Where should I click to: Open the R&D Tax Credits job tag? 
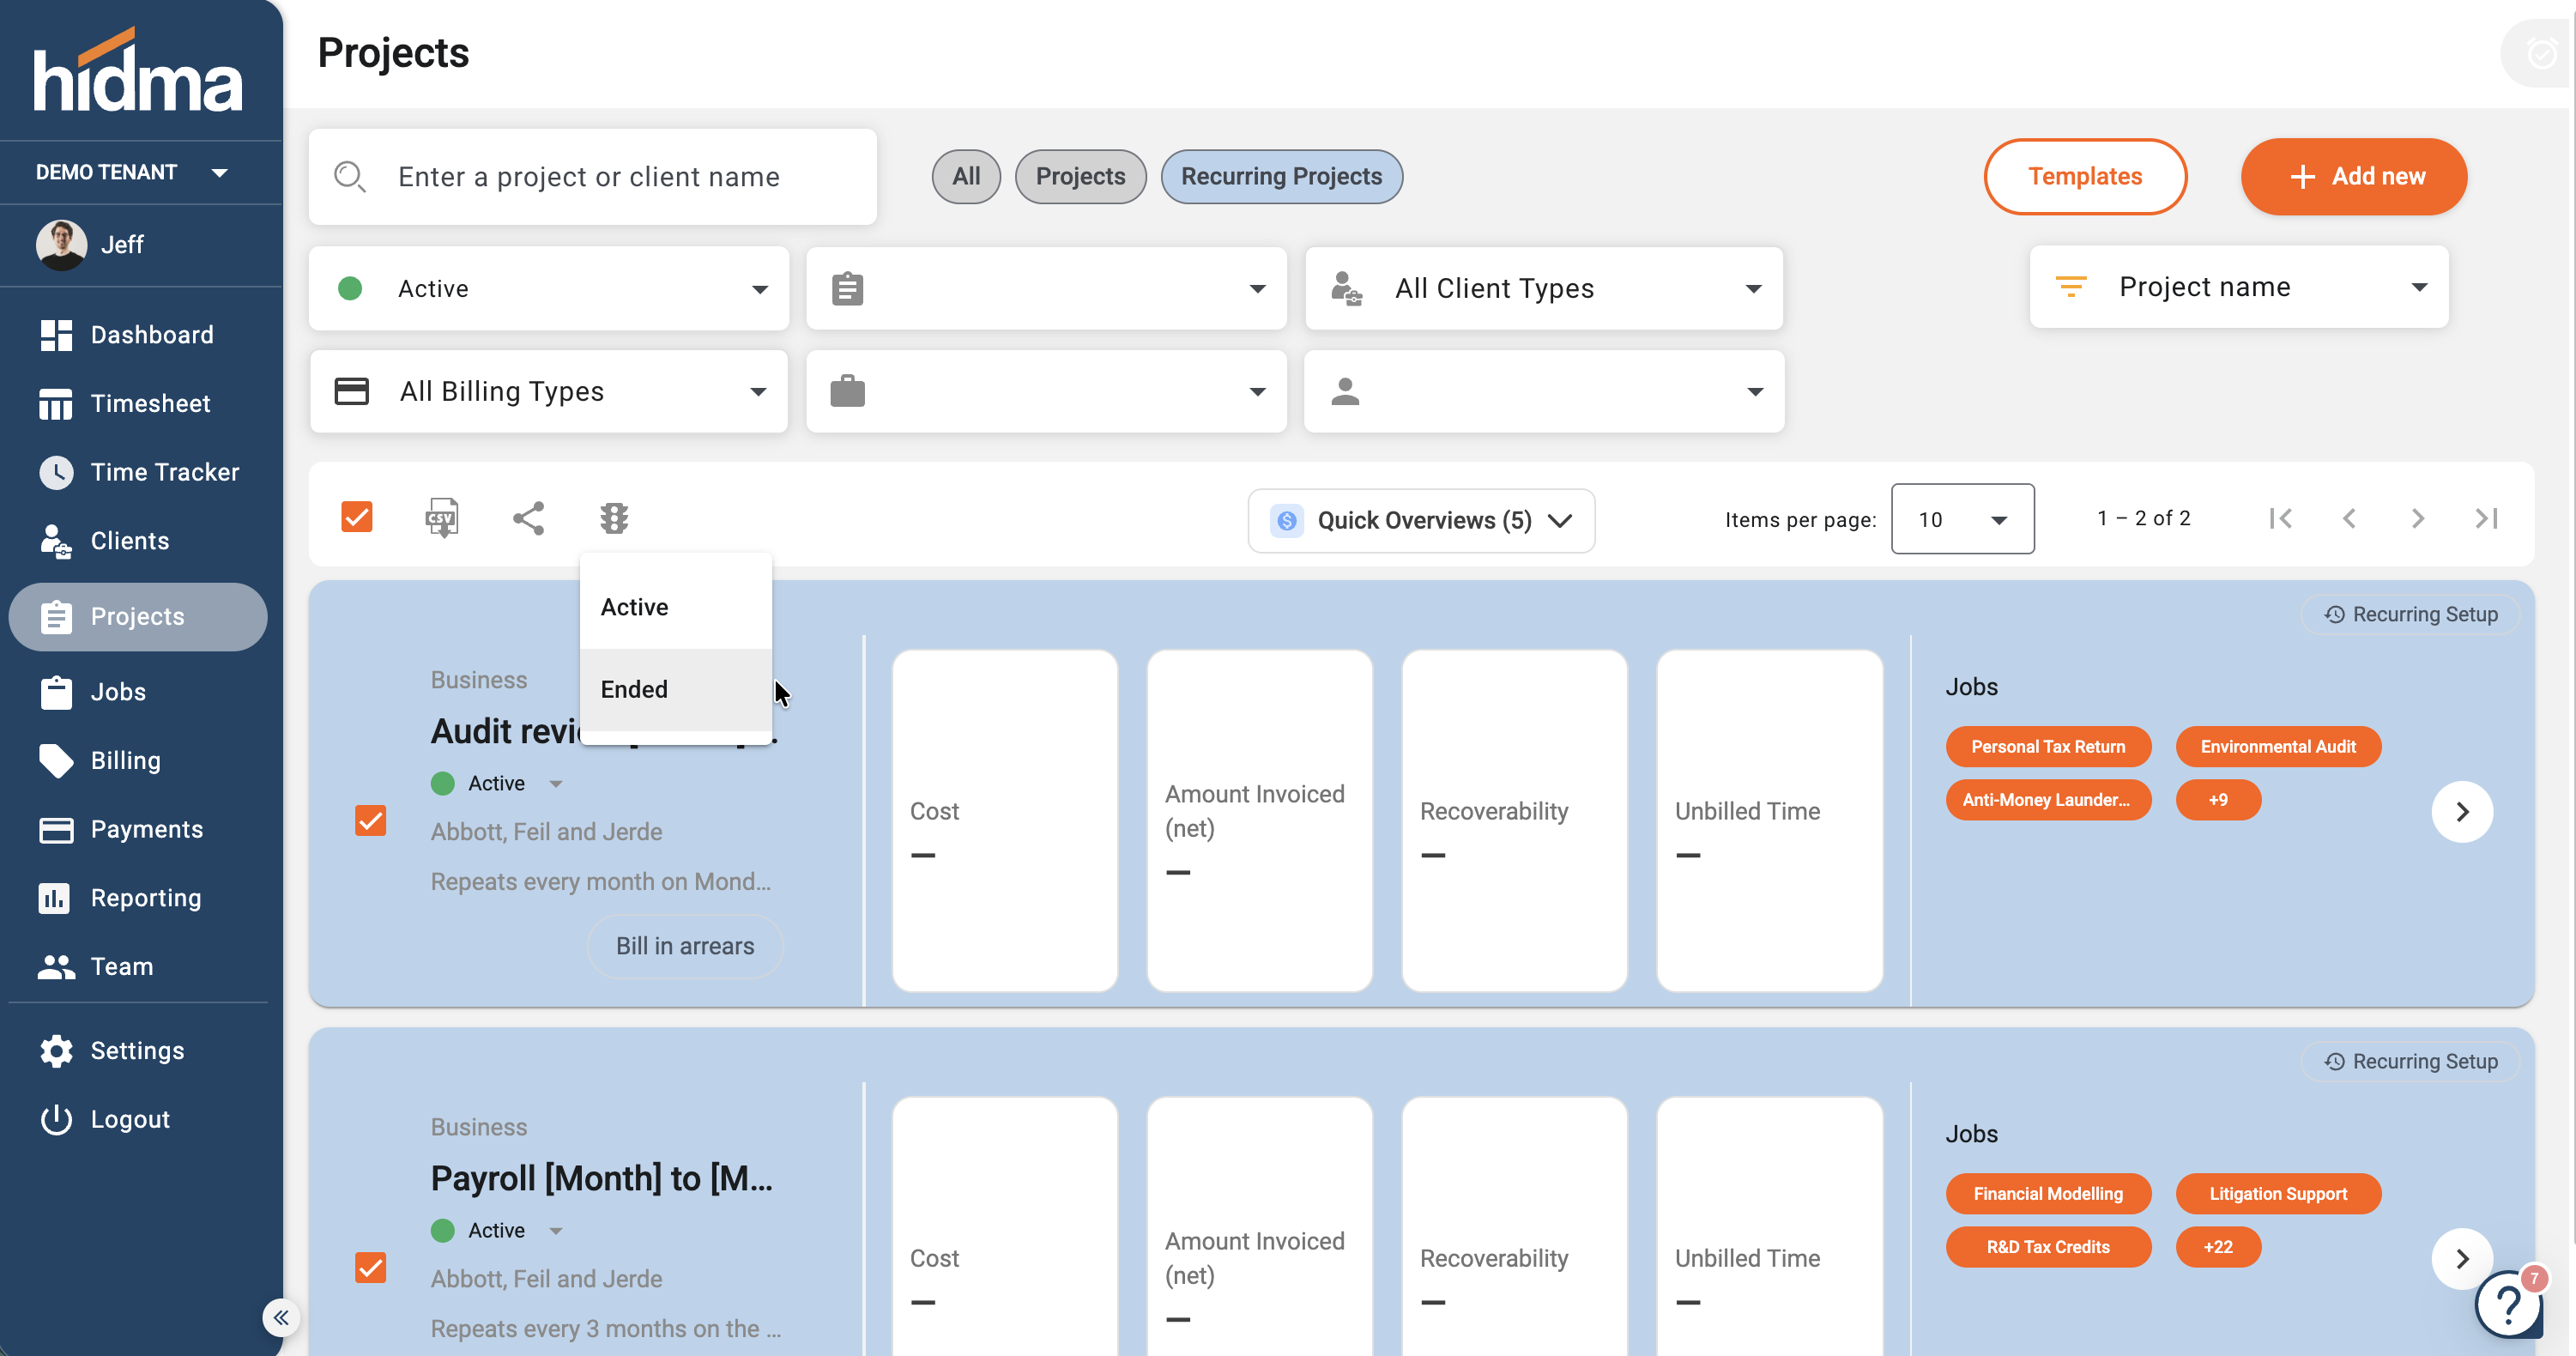(x=2047, y=1247)
